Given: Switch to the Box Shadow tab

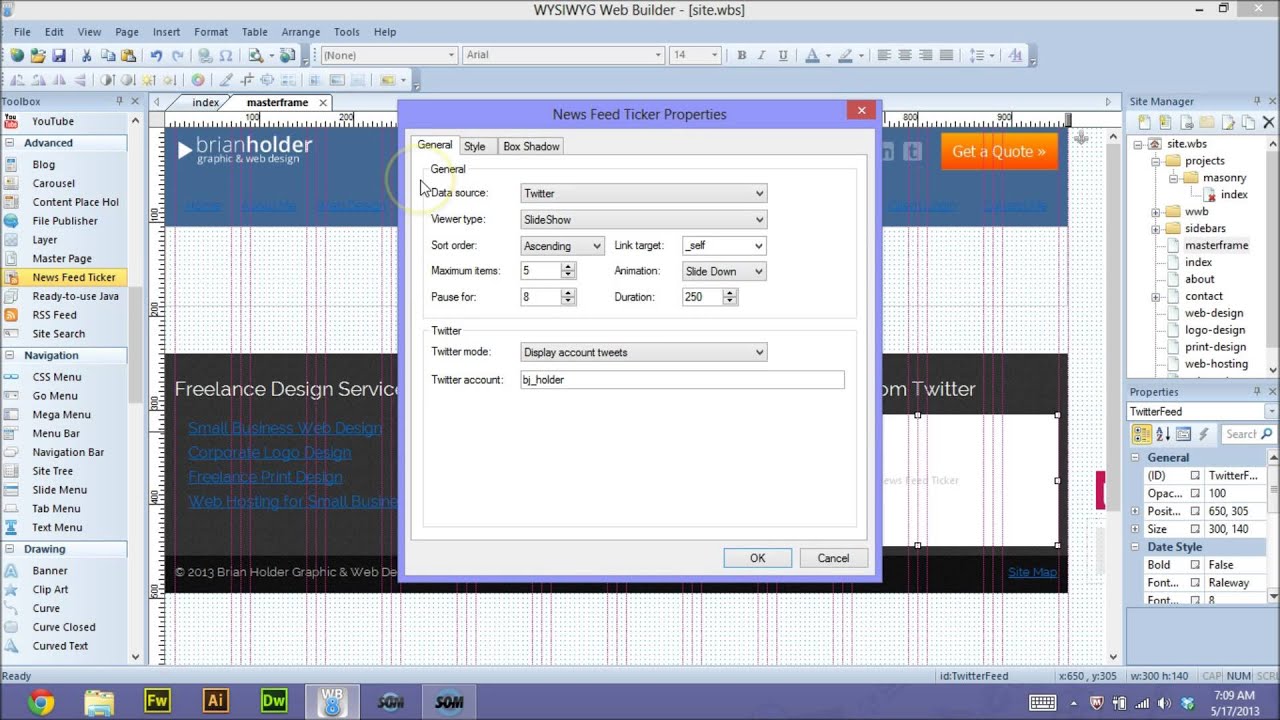Looking at the screenshot, I should (x=531, y=146).
